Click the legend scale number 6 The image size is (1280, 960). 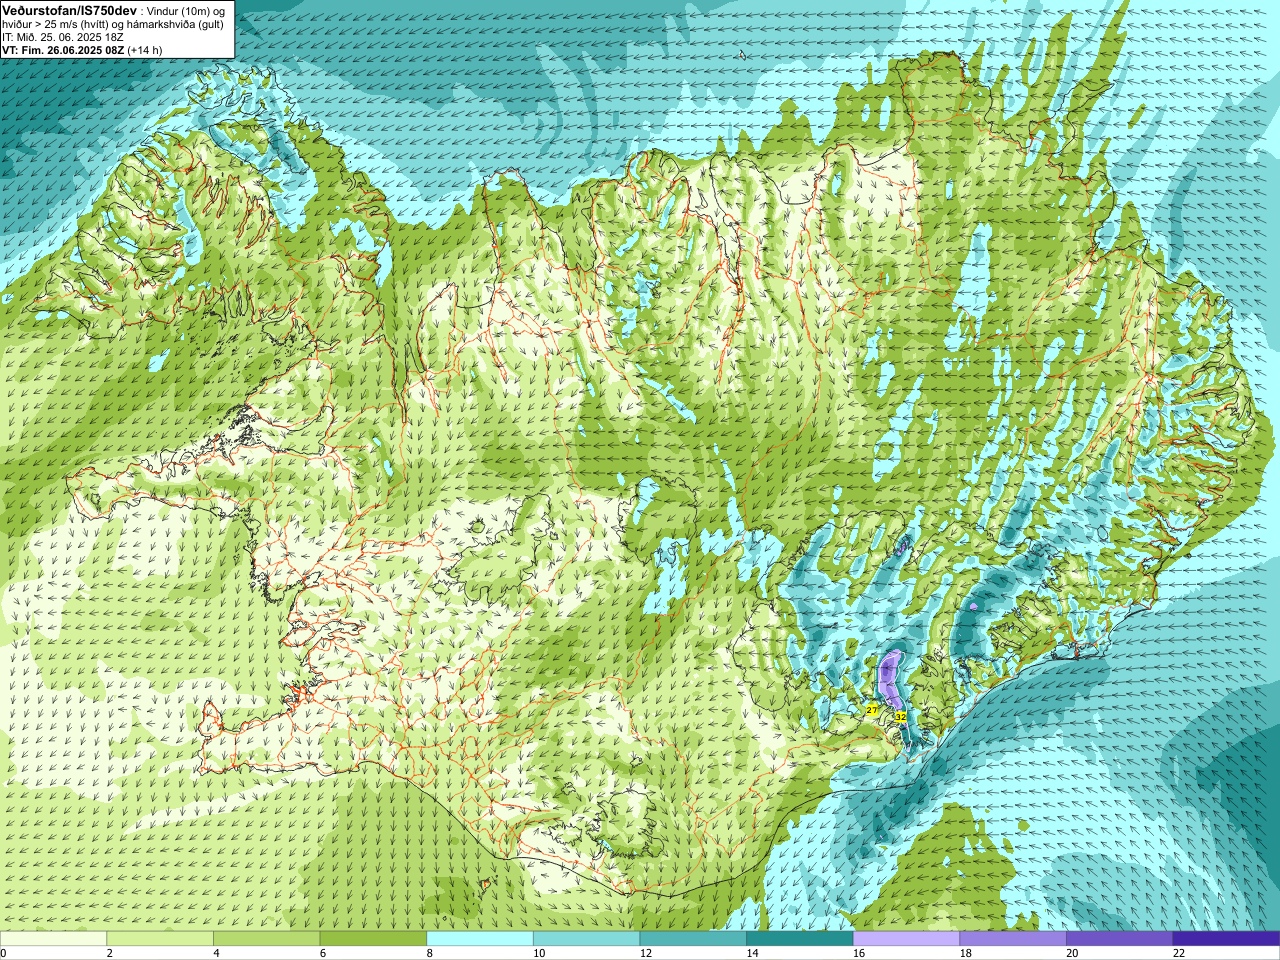(323, 953)
